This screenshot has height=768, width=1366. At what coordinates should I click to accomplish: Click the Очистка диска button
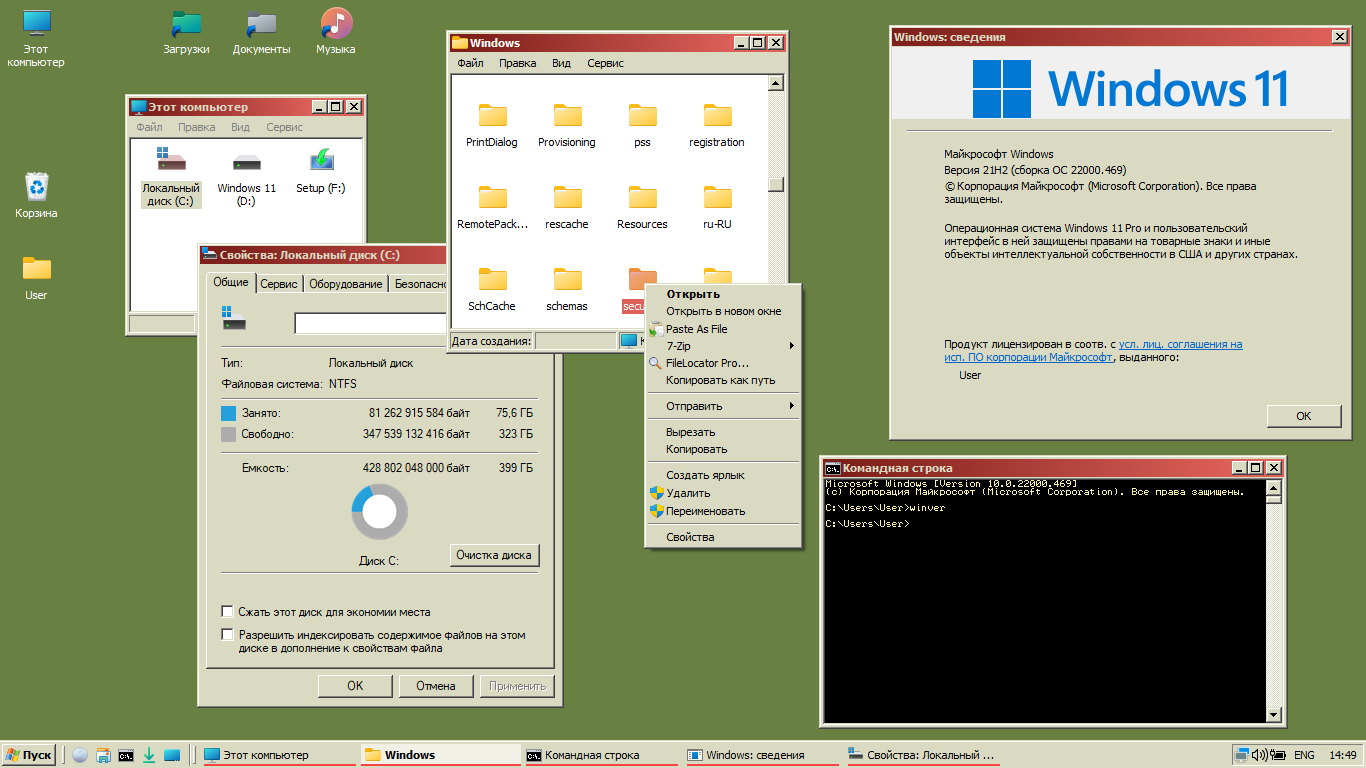[x=494, y=555]
